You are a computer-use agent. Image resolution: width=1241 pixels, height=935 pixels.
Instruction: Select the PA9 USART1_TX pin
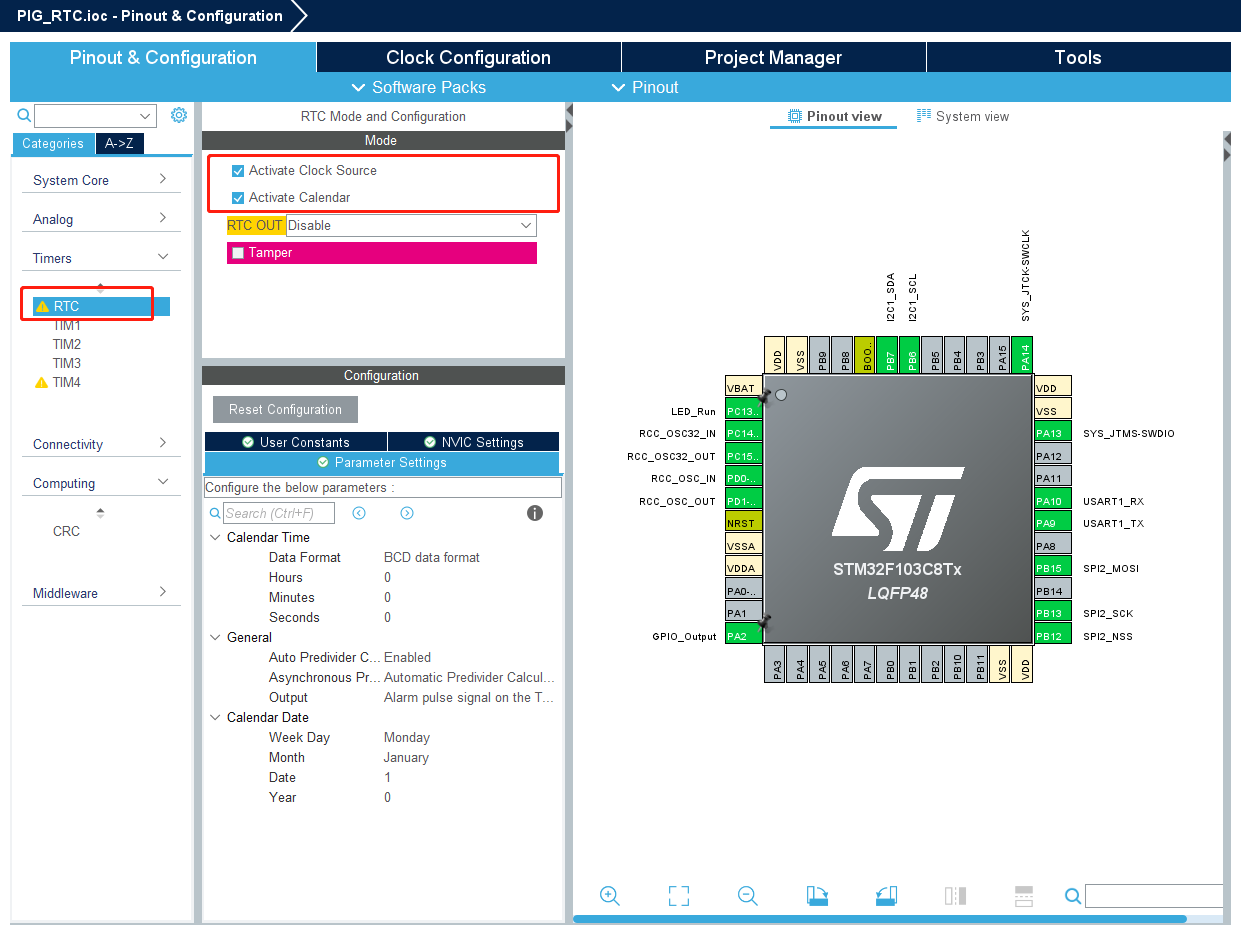point(1052,523)
